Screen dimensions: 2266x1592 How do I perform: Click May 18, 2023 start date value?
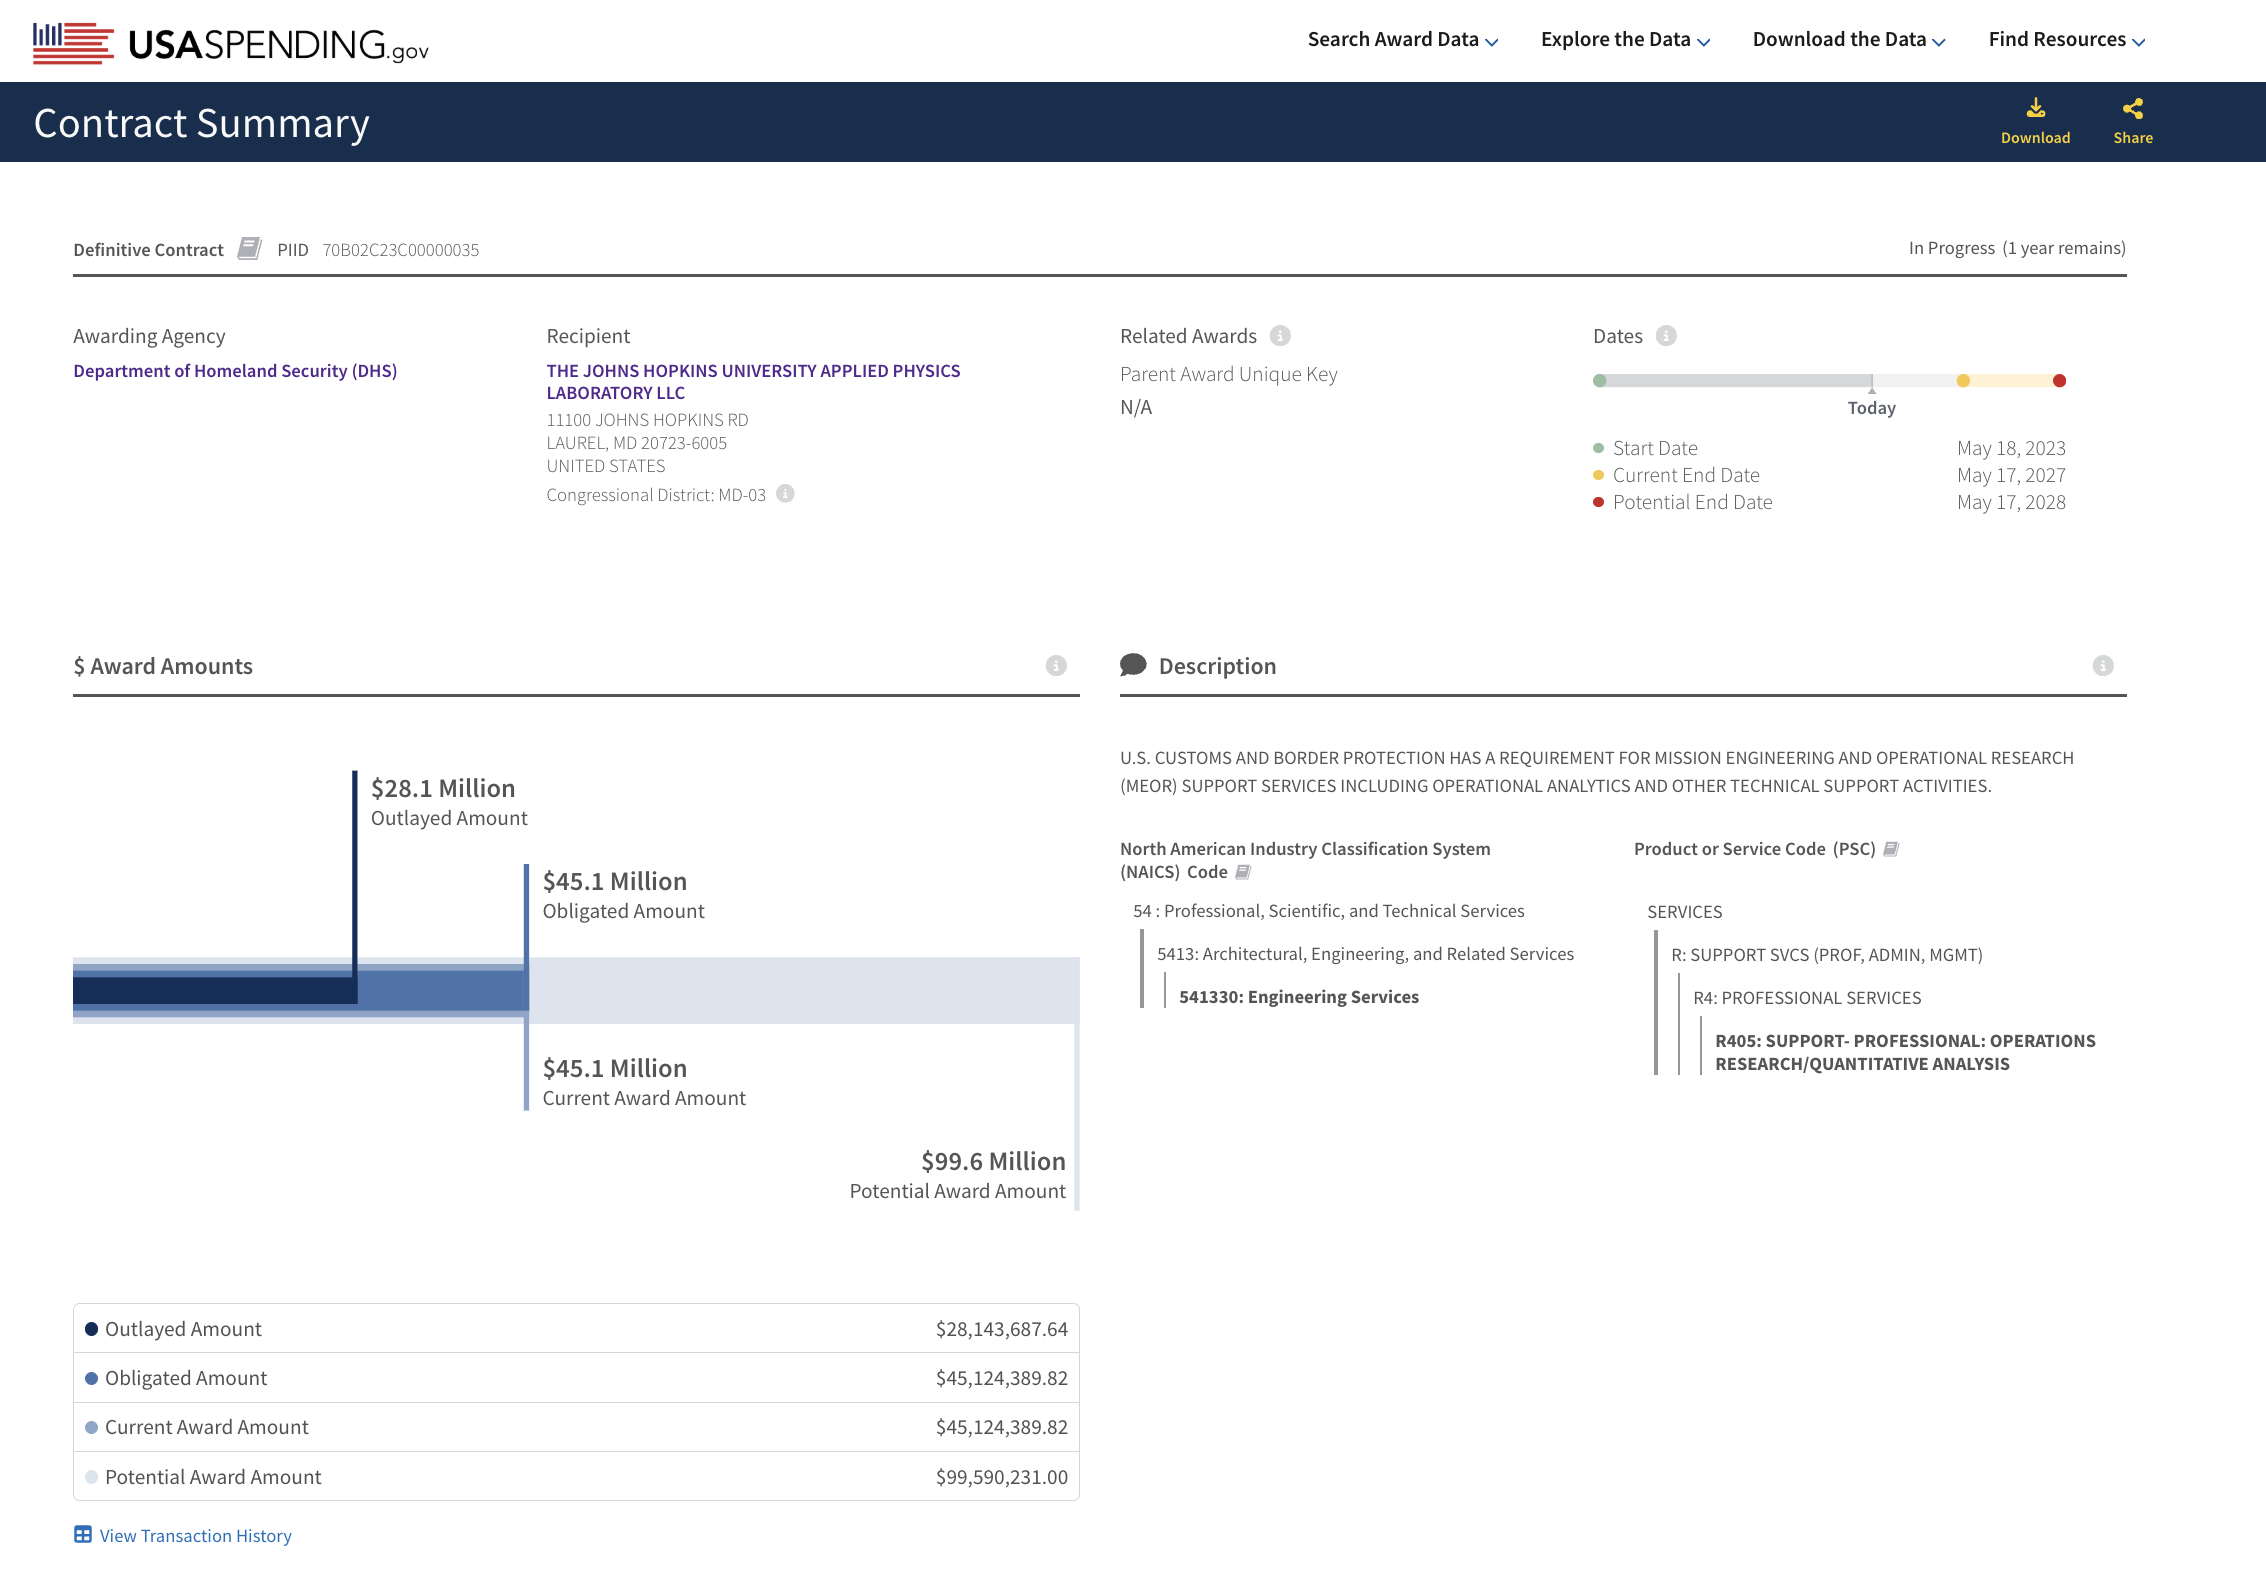tap(2011, 448)
